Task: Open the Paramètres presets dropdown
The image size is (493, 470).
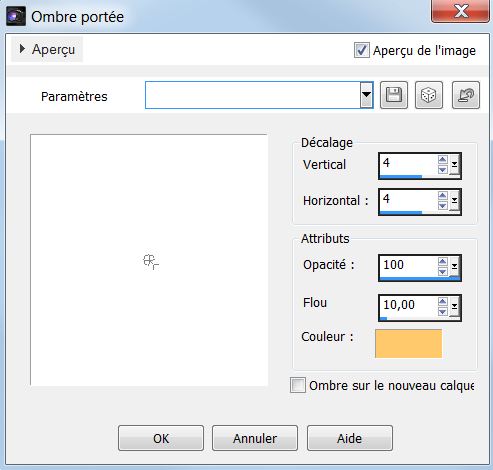Action: tap(366, 95)
